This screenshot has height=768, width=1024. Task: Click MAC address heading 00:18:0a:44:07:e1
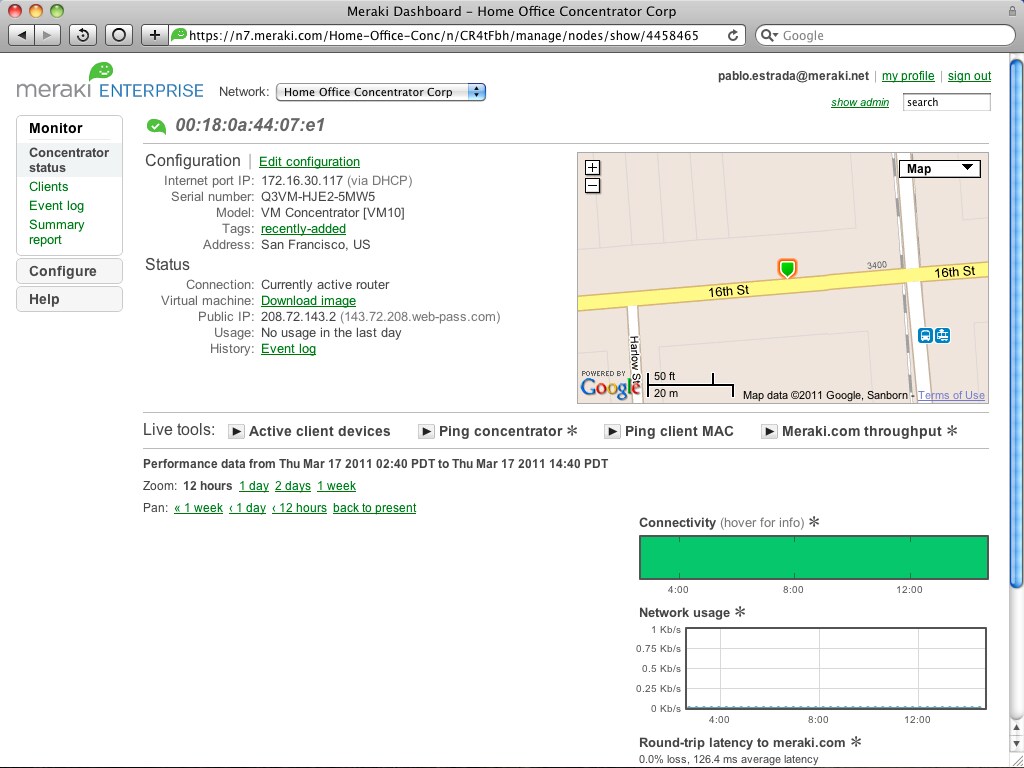[250, 125]
